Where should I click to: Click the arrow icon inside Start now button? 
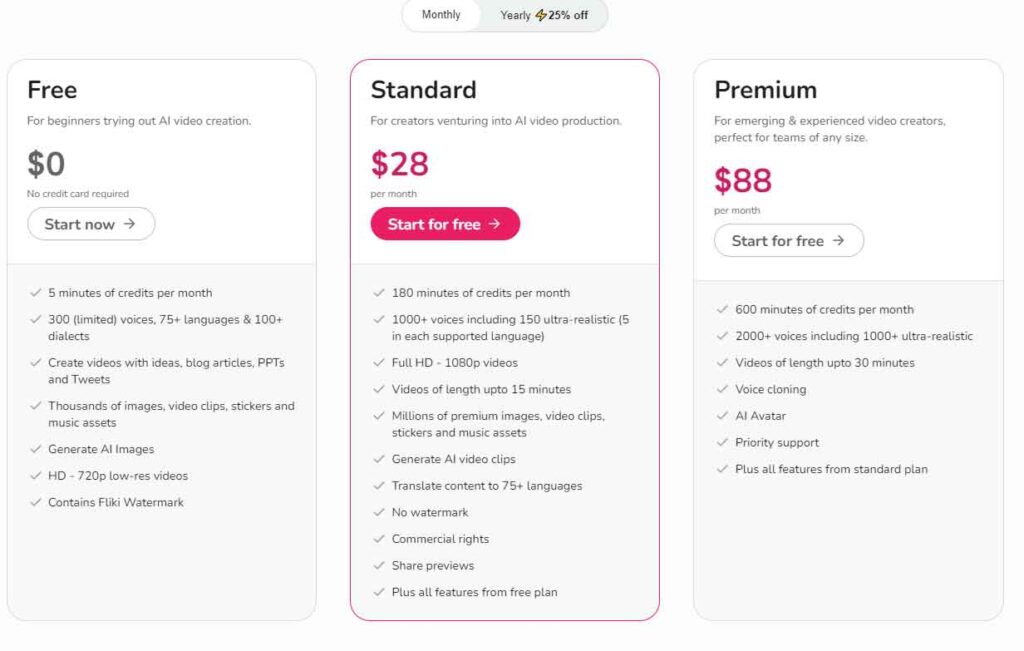(132, 224)
